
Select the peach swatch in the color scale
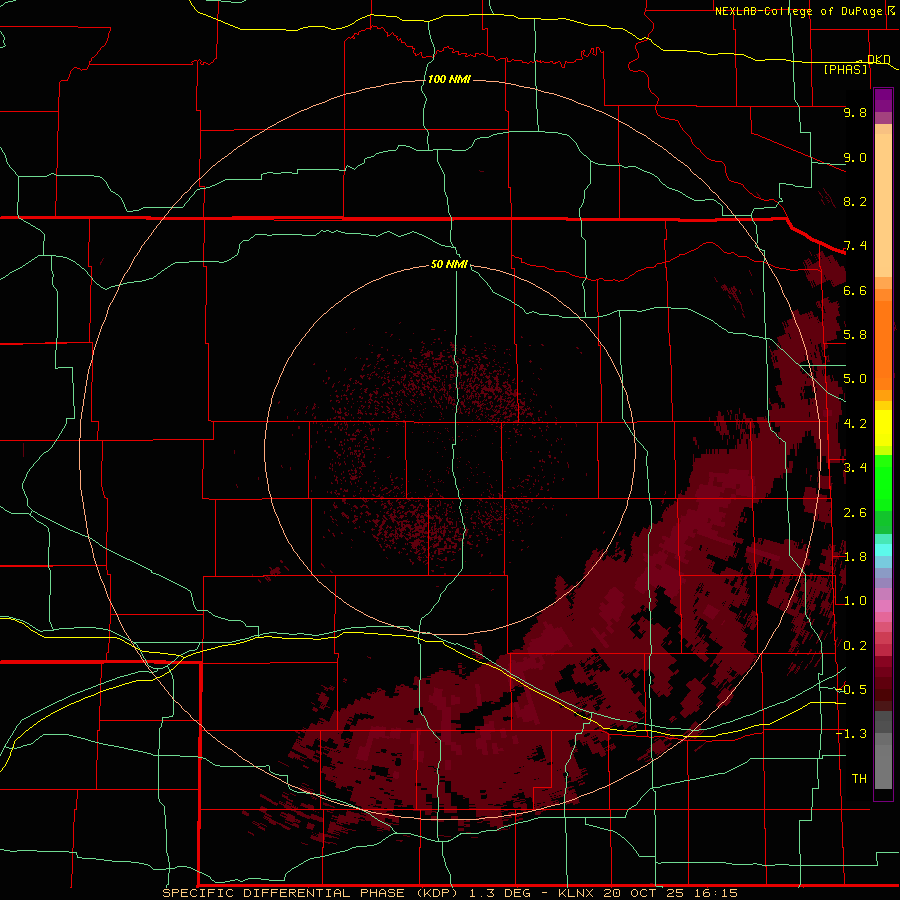tap(883, 204)
